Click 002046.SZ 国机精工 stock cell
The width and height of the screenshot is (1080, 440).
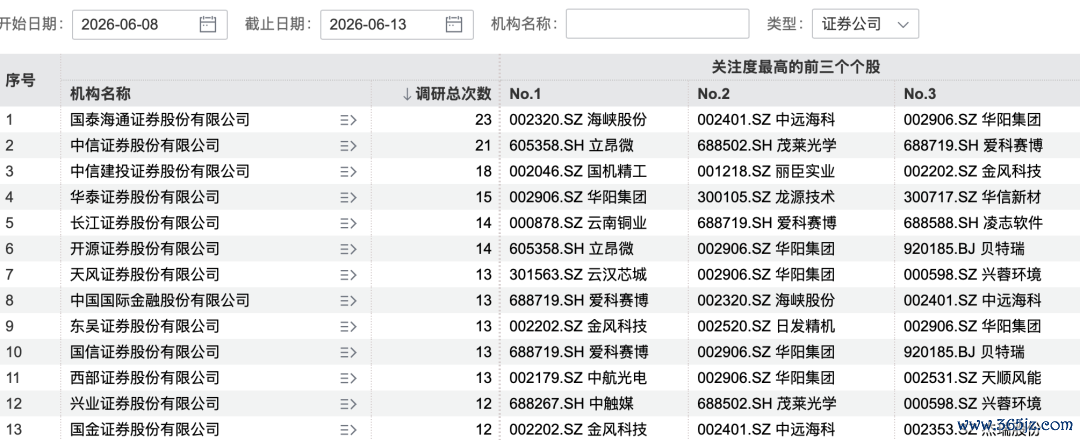(578, 171)
